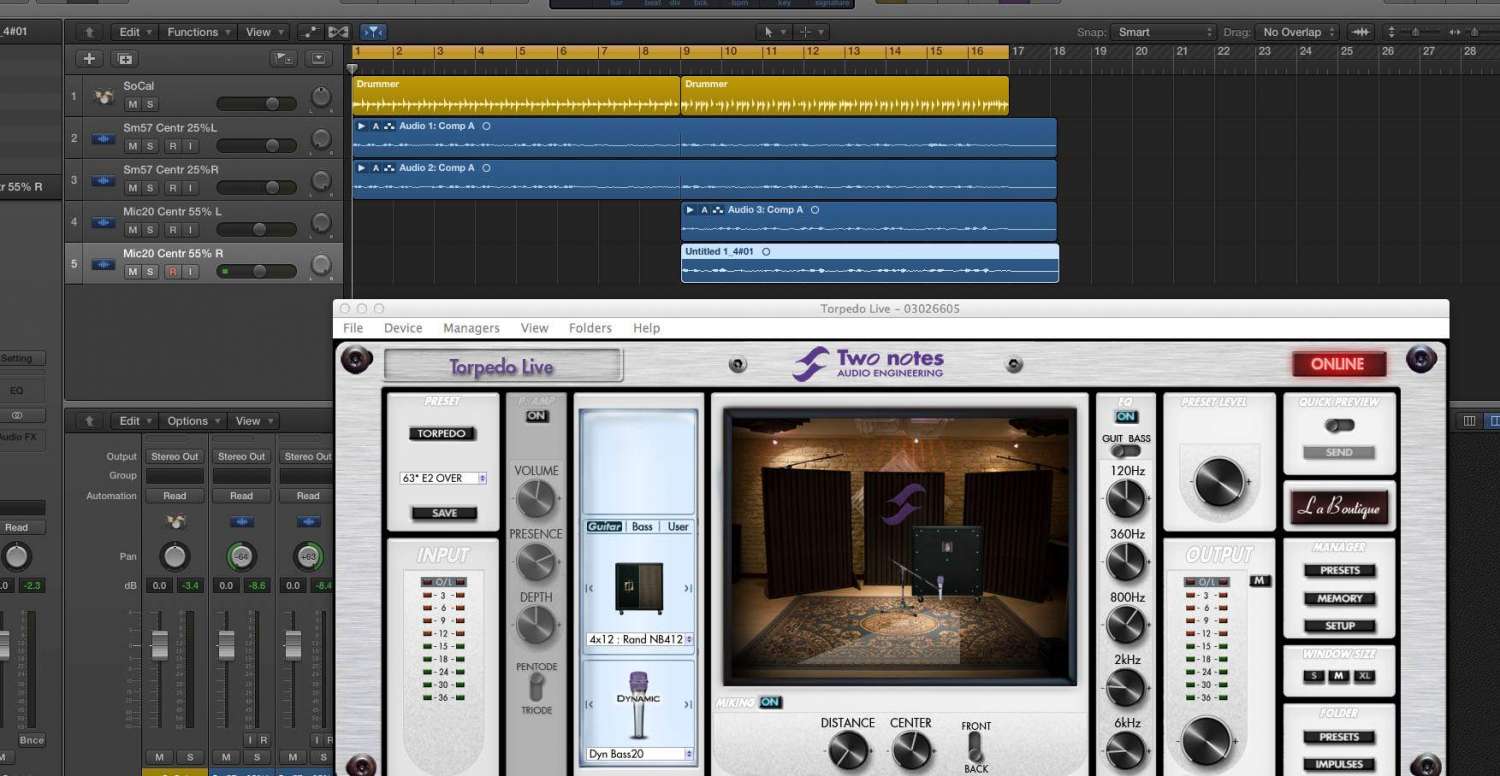
Task: Click the SoCal drummer track icon
Action: [x=102, y=97]
